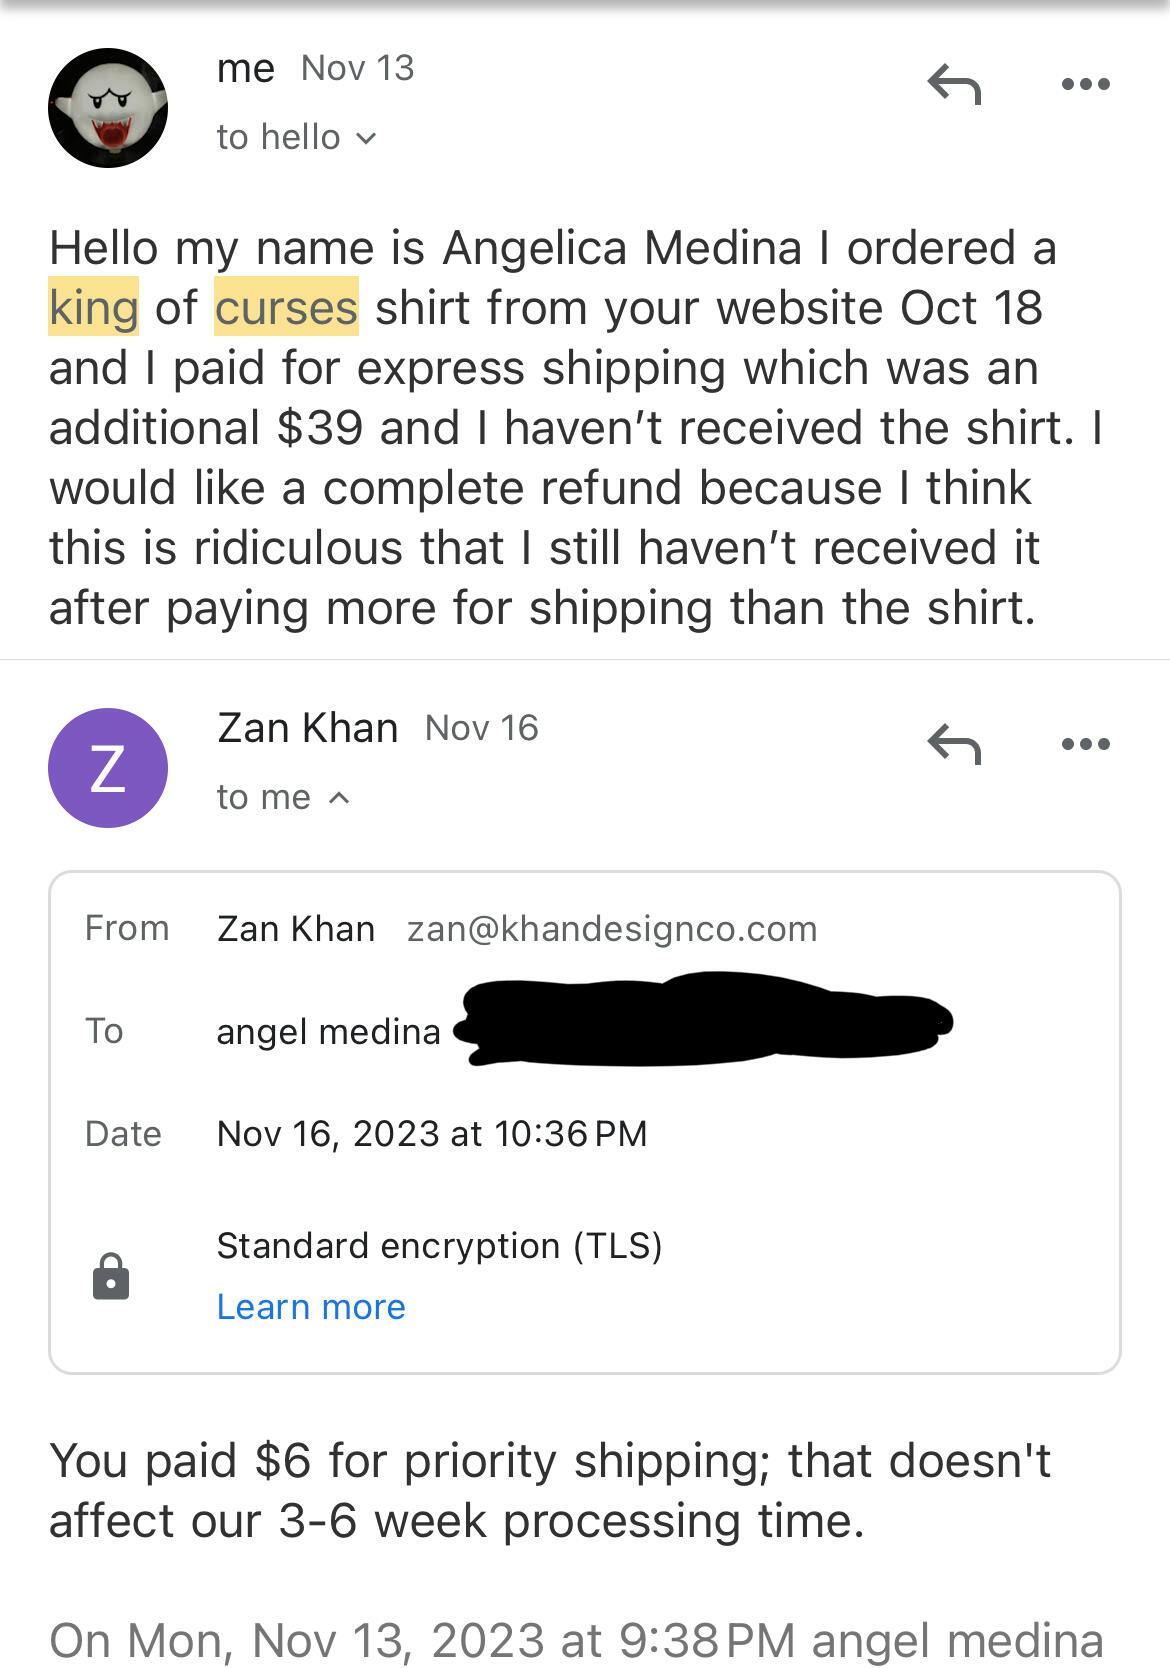This screenshot has width=1170, height=1668.
Task: Tap the zan@khandesignco.com email address
Action: tap(612, 929)
